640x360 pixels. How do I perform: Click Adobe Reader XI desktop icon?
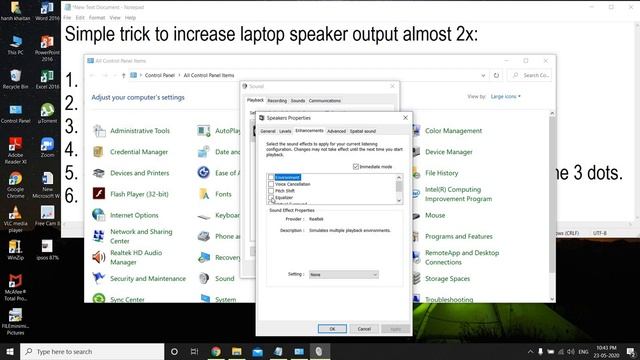click(x=16, y=151)
